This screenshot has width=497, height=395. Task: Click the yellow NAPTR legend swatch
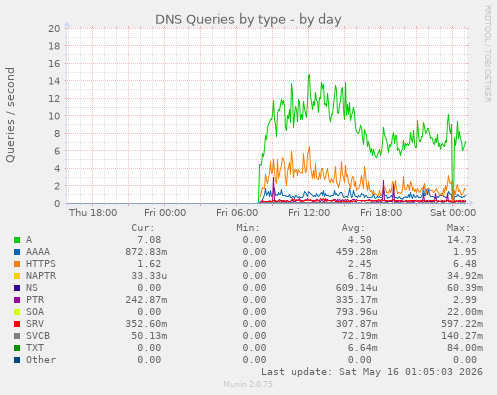pyautogui.click(x=17, y=276)
